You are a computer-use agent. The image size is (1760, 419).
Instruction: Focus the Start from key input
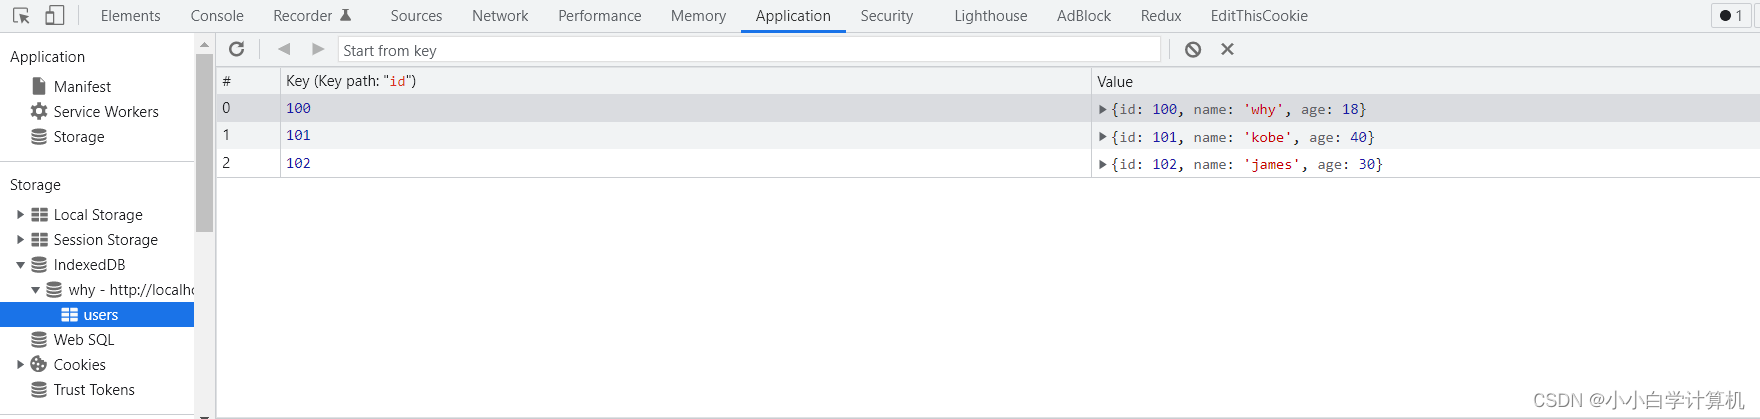(749, 50)
